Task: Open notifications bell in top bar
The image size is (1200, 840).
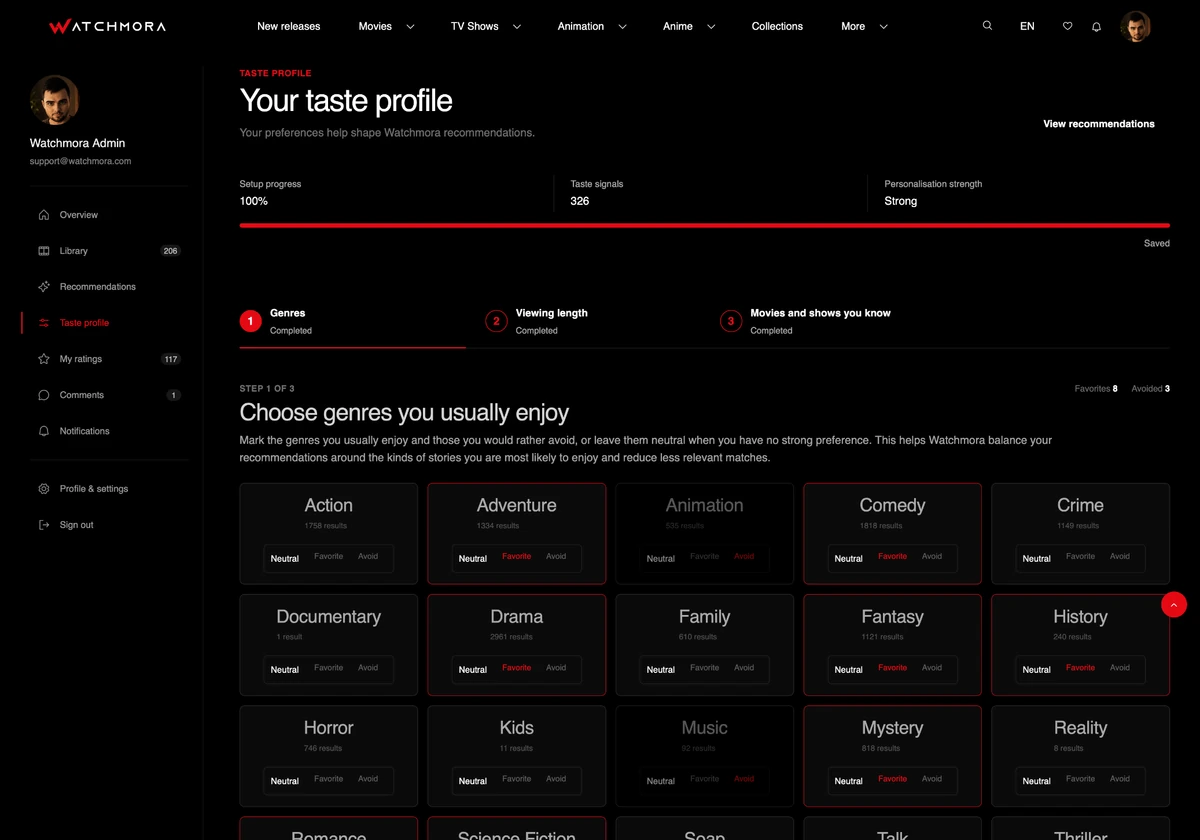Action: click(1096, 26)
